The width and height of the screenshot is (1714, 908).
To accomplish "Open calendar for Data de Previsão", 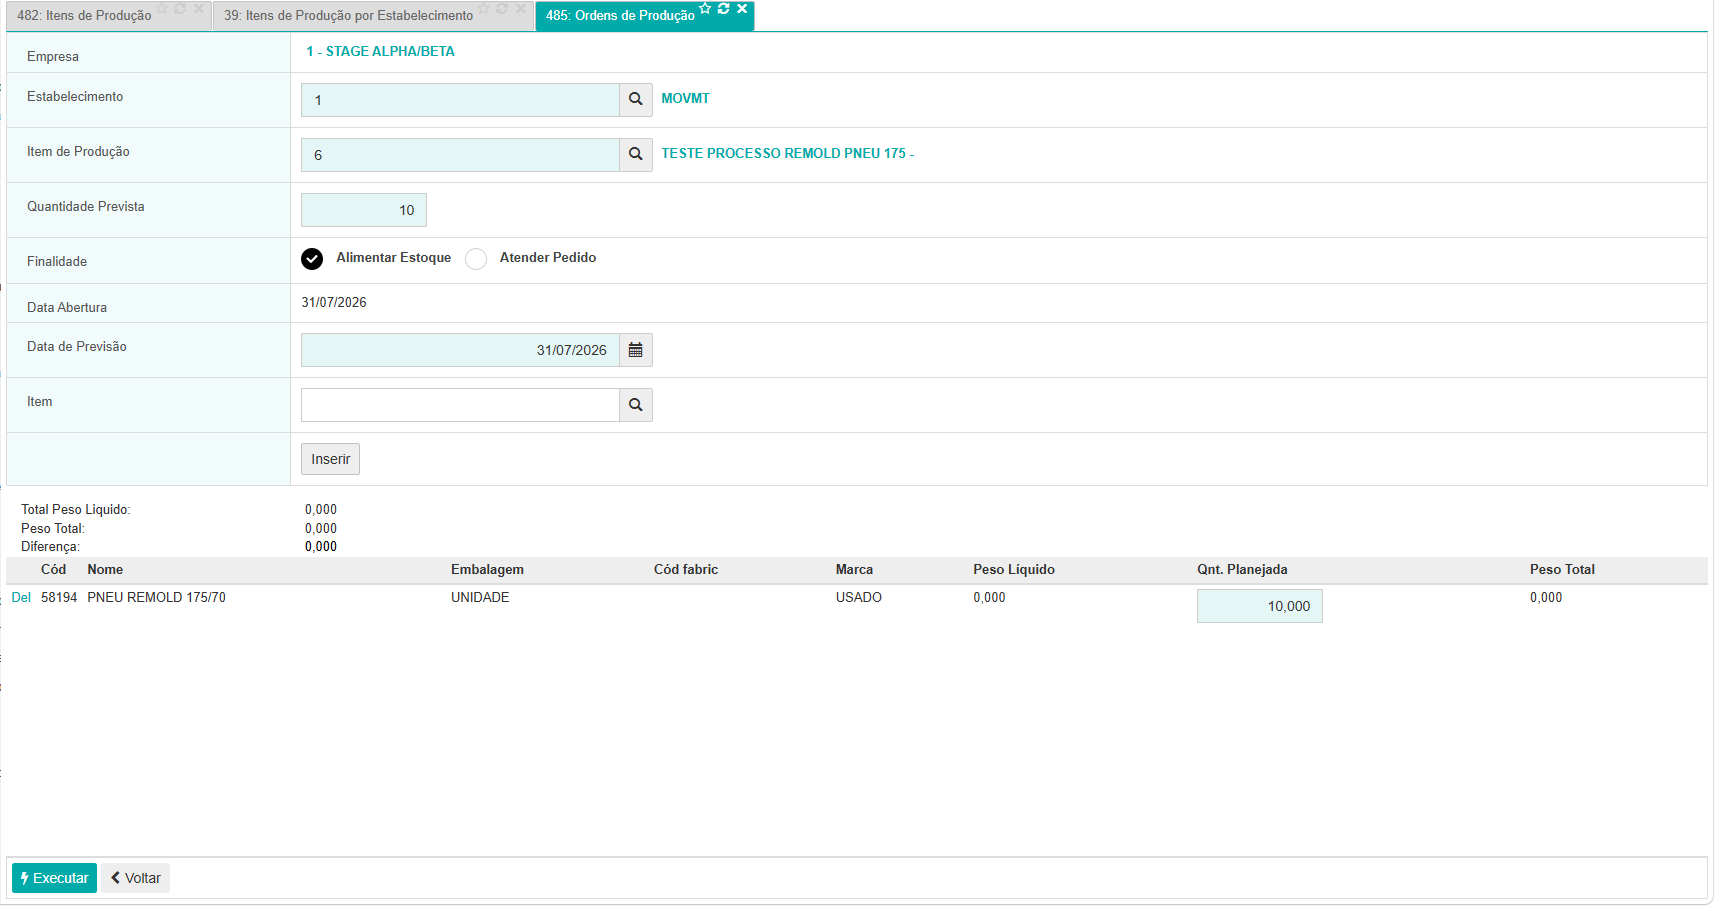I will (x=636, y=350).
